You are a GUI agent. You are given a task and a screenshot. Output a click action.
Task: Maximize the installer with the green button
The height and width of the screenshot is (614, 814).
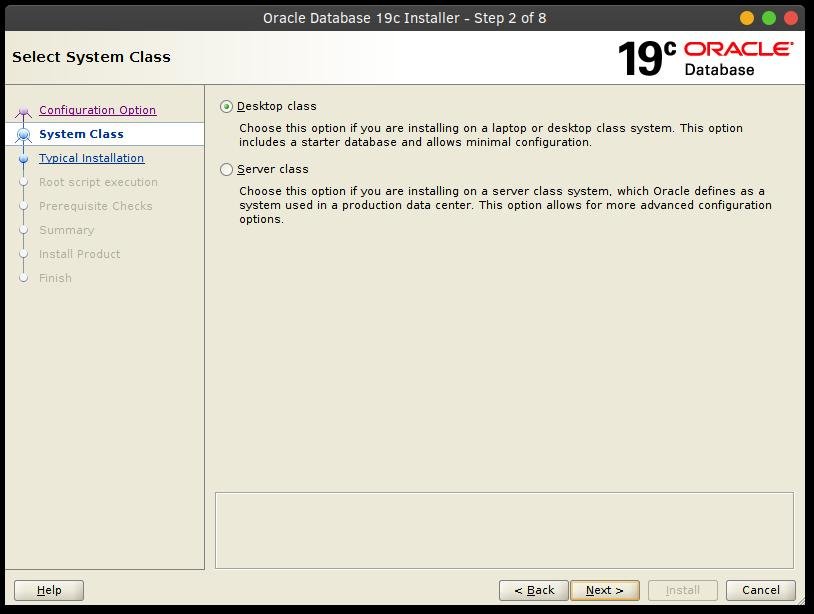(x=769, y=18)
